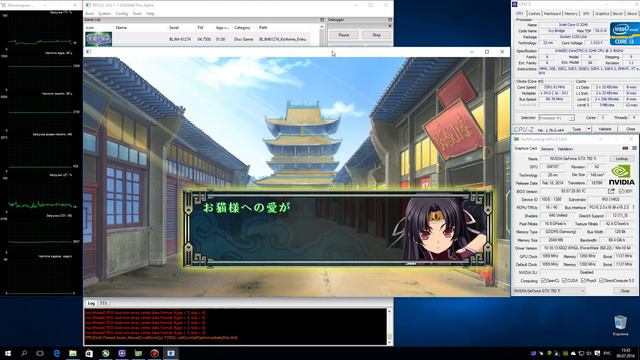Open the Windows Start menu
Screen dimensions: 640x360
[8, 353]
